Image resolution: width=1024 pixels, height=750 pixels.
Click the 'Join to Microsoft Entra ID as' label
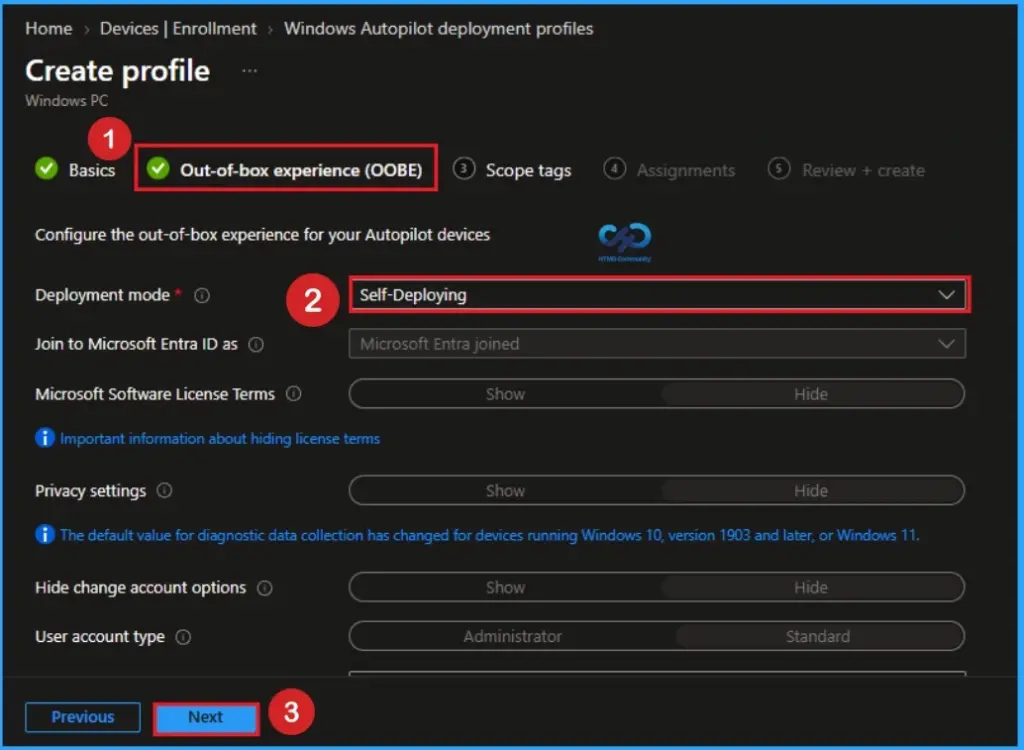(136, 344)
